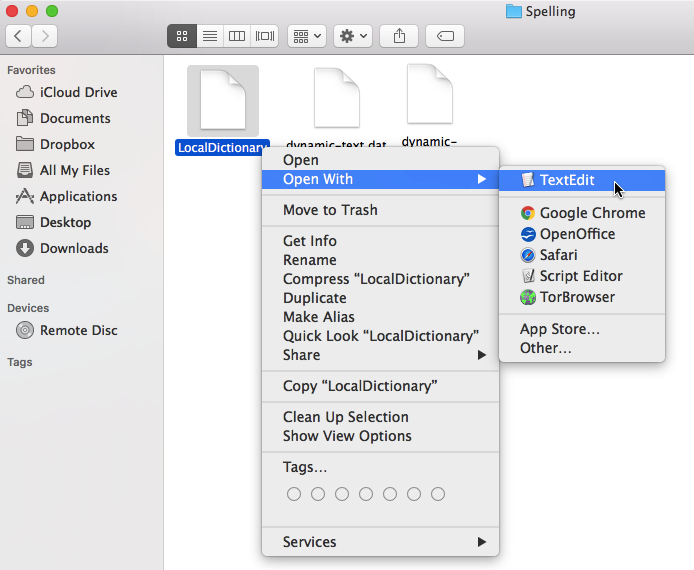Pick the seventh tag color circle

click(x=438, y=494)
